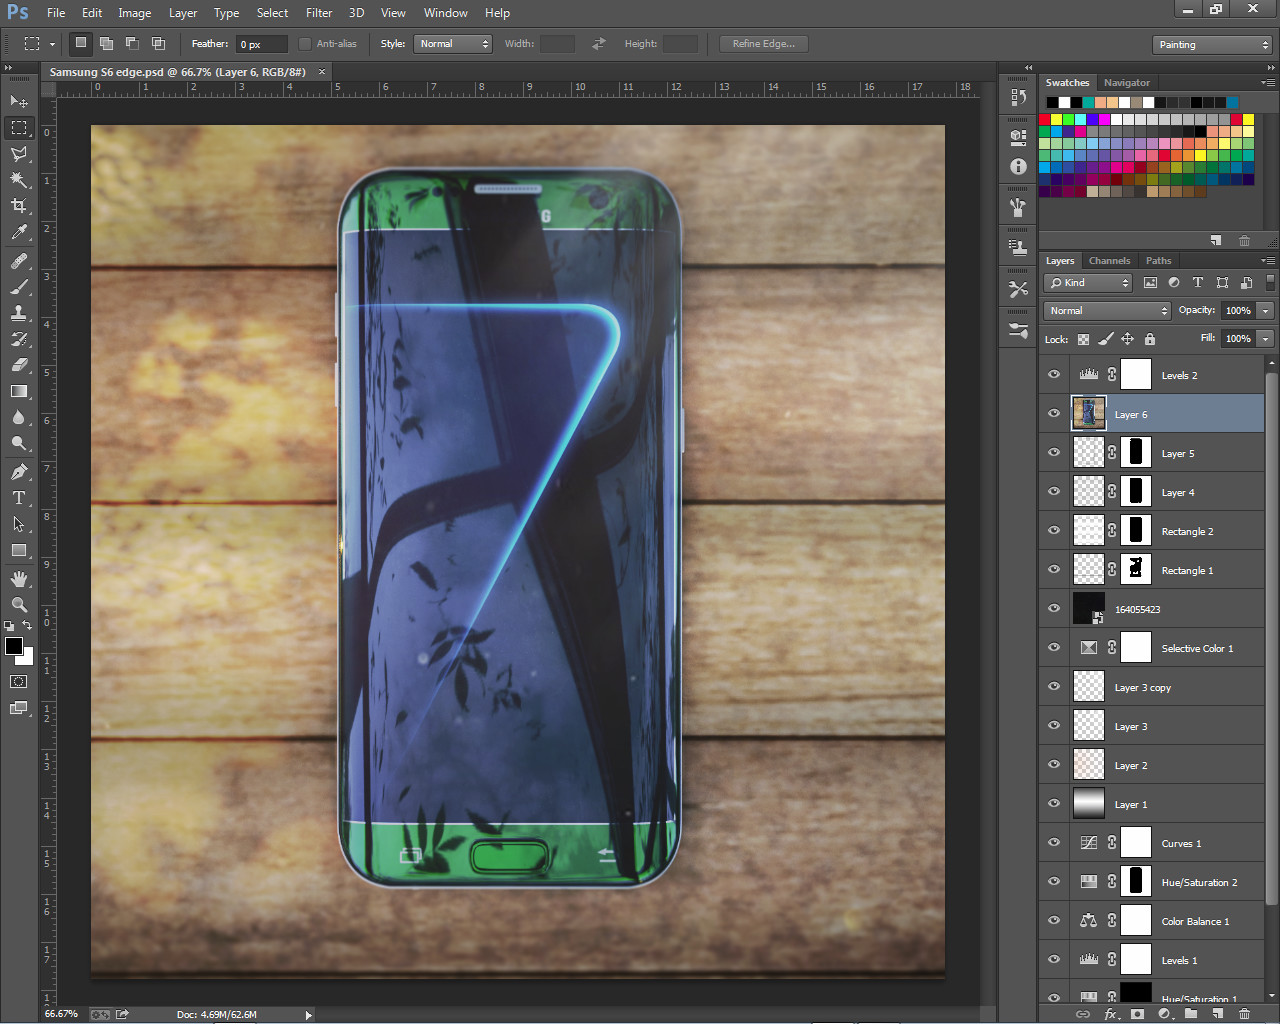Toggle visibility of Layer 5
The image size is (1280, 1024).
click(1054, 452)
